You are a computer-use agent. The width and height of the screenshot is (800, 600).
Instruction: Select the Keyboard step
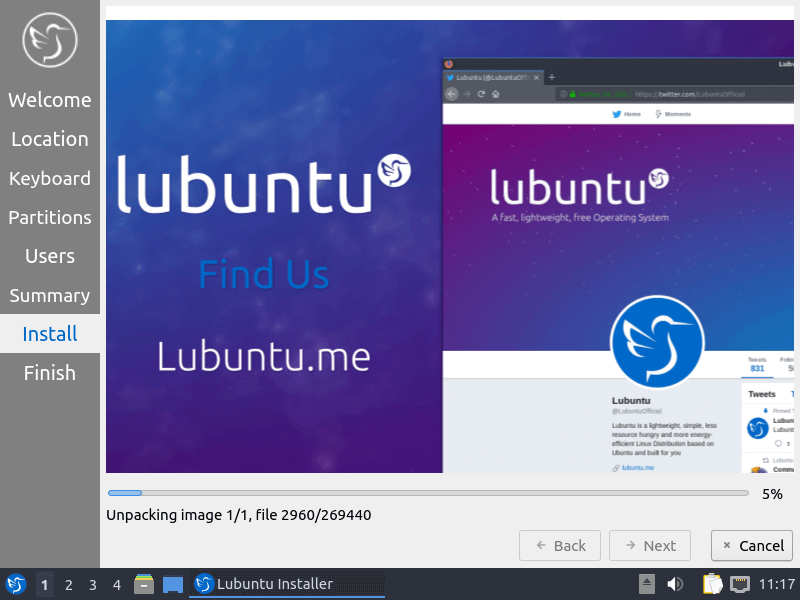[50, 178]
